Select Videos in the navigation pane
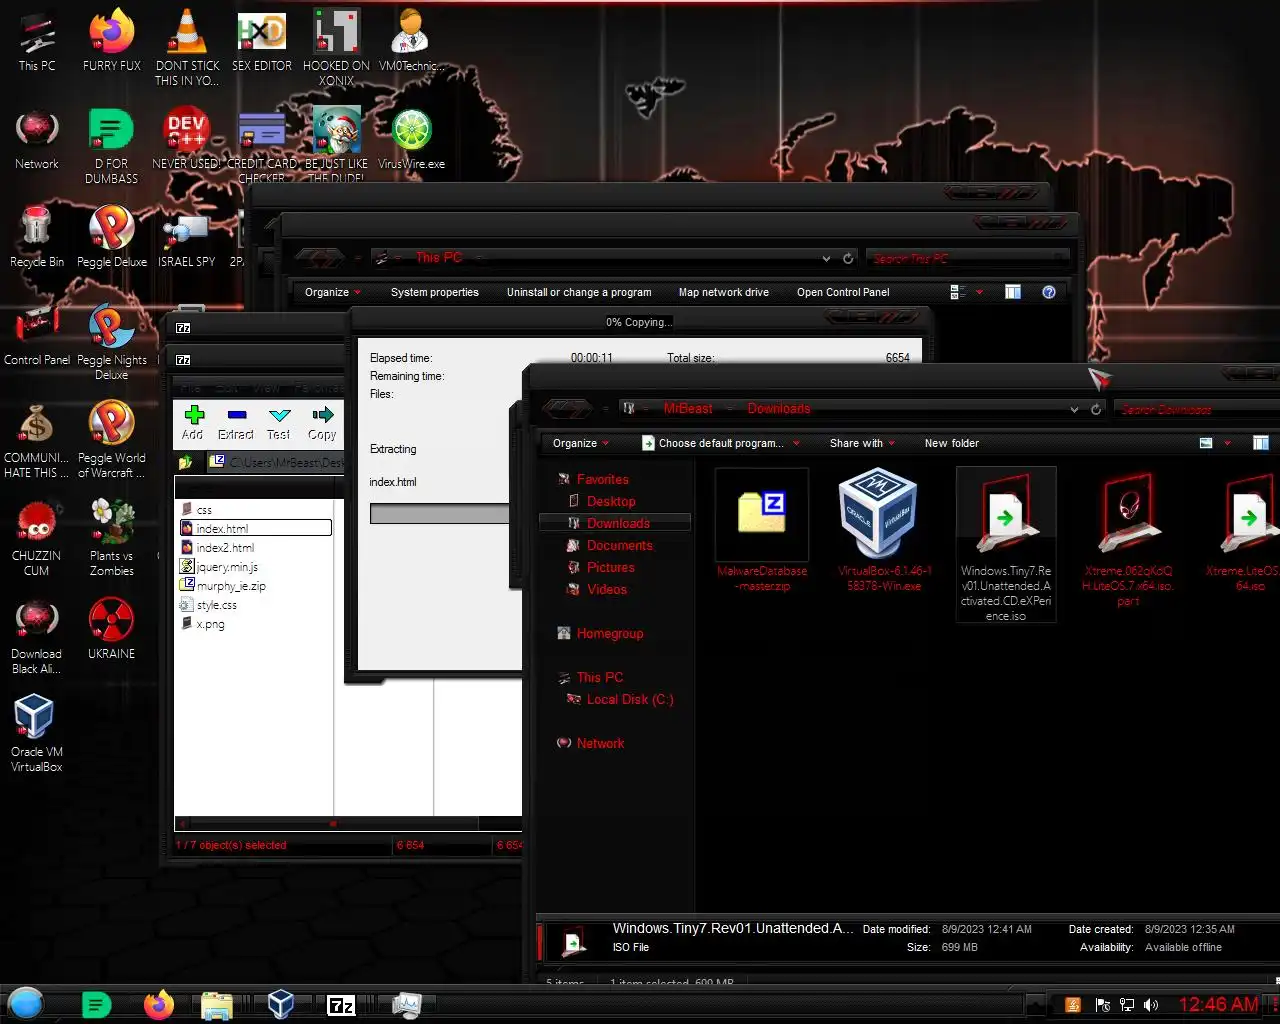Viewport: 1280px width, 1024px height. click(607, 589)
